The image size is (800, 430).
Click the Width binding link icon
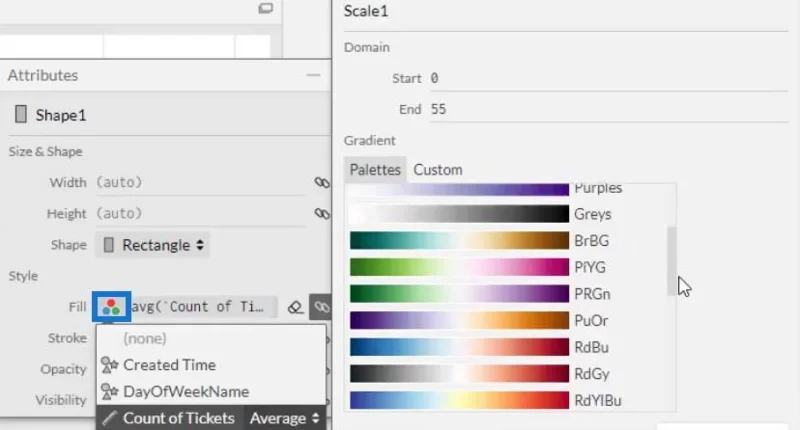click(322, 183)
